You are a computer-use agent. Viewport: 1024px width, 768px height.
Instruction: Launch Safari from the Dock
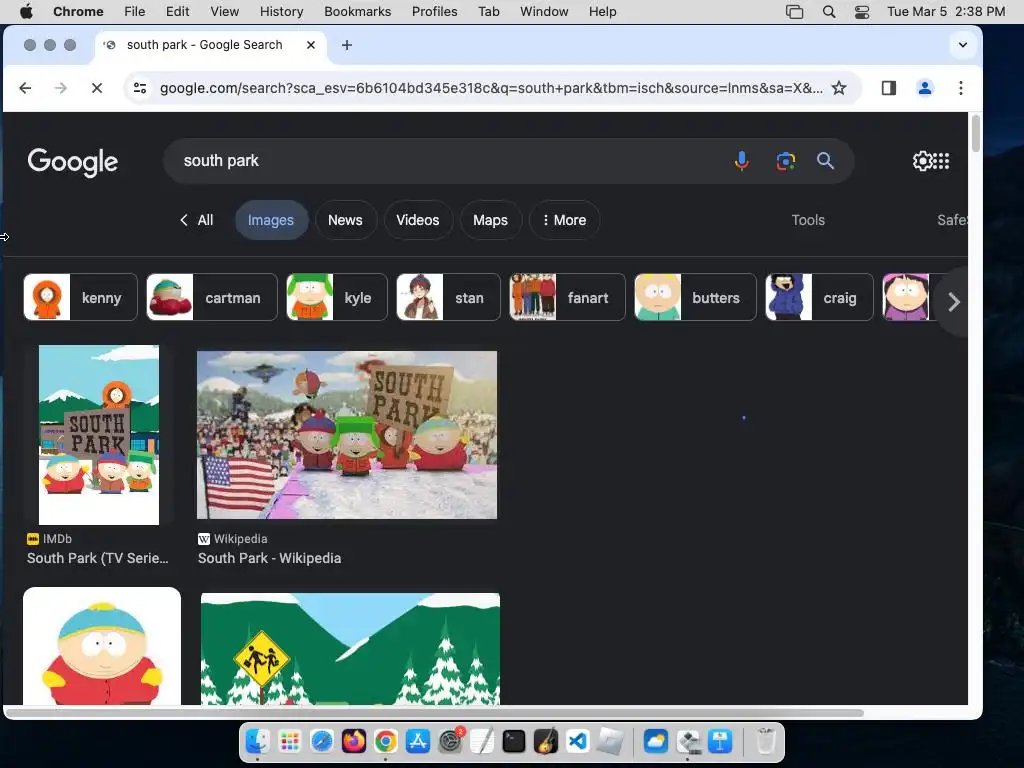(x=321, y=741)
